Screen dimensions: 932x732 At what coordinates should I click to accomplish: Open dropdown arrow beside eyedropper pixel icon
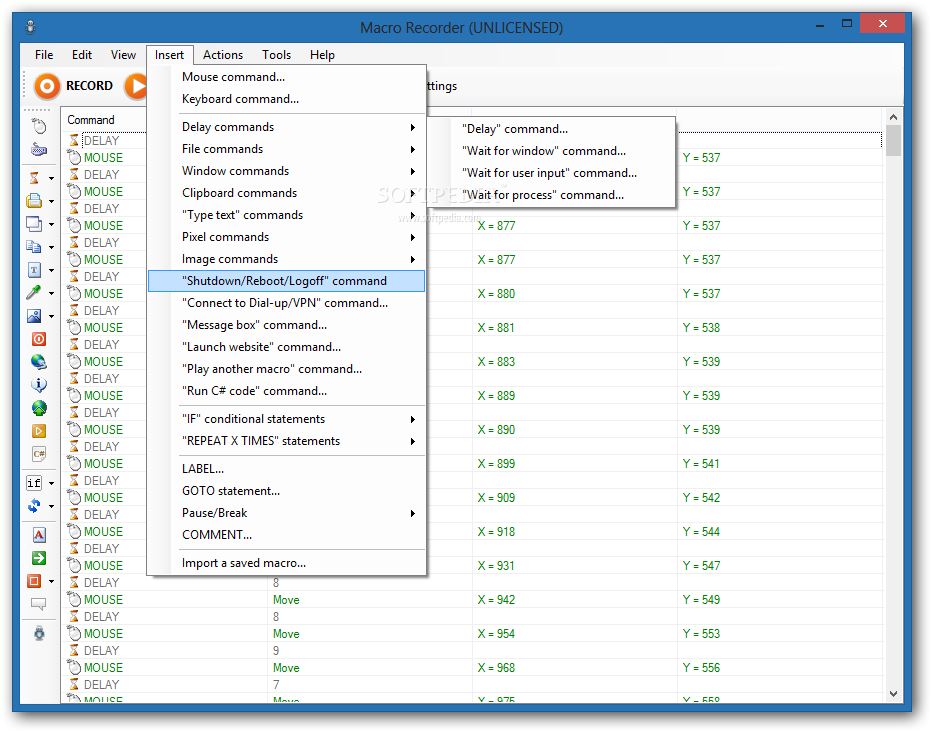coord(51,293)
